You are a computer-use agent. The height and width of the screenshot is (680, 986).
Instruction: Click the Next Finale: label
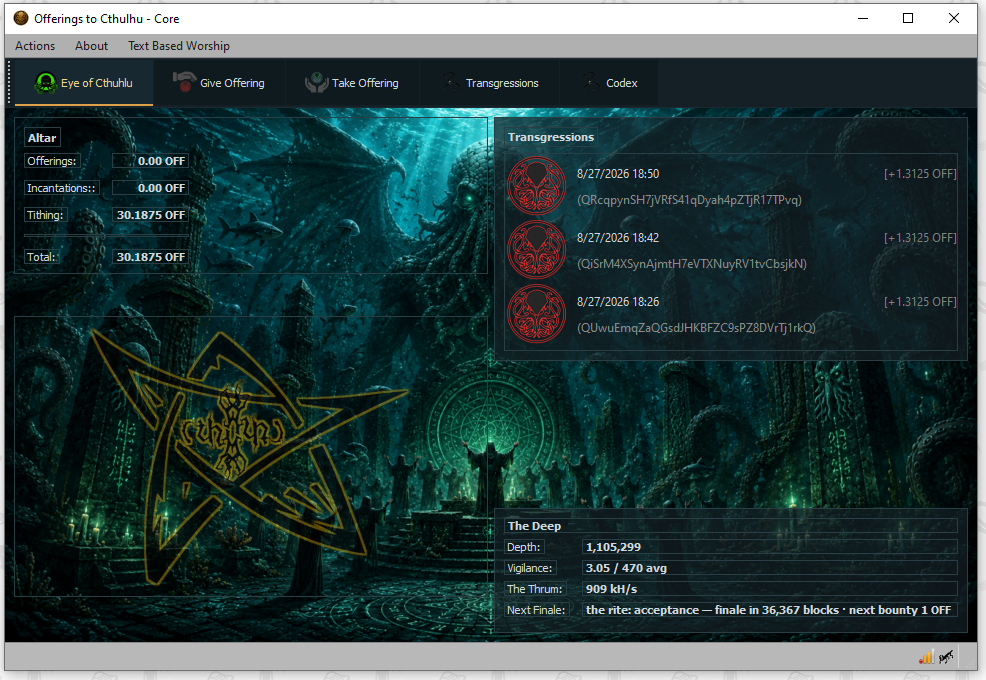(x=536, y=610)
